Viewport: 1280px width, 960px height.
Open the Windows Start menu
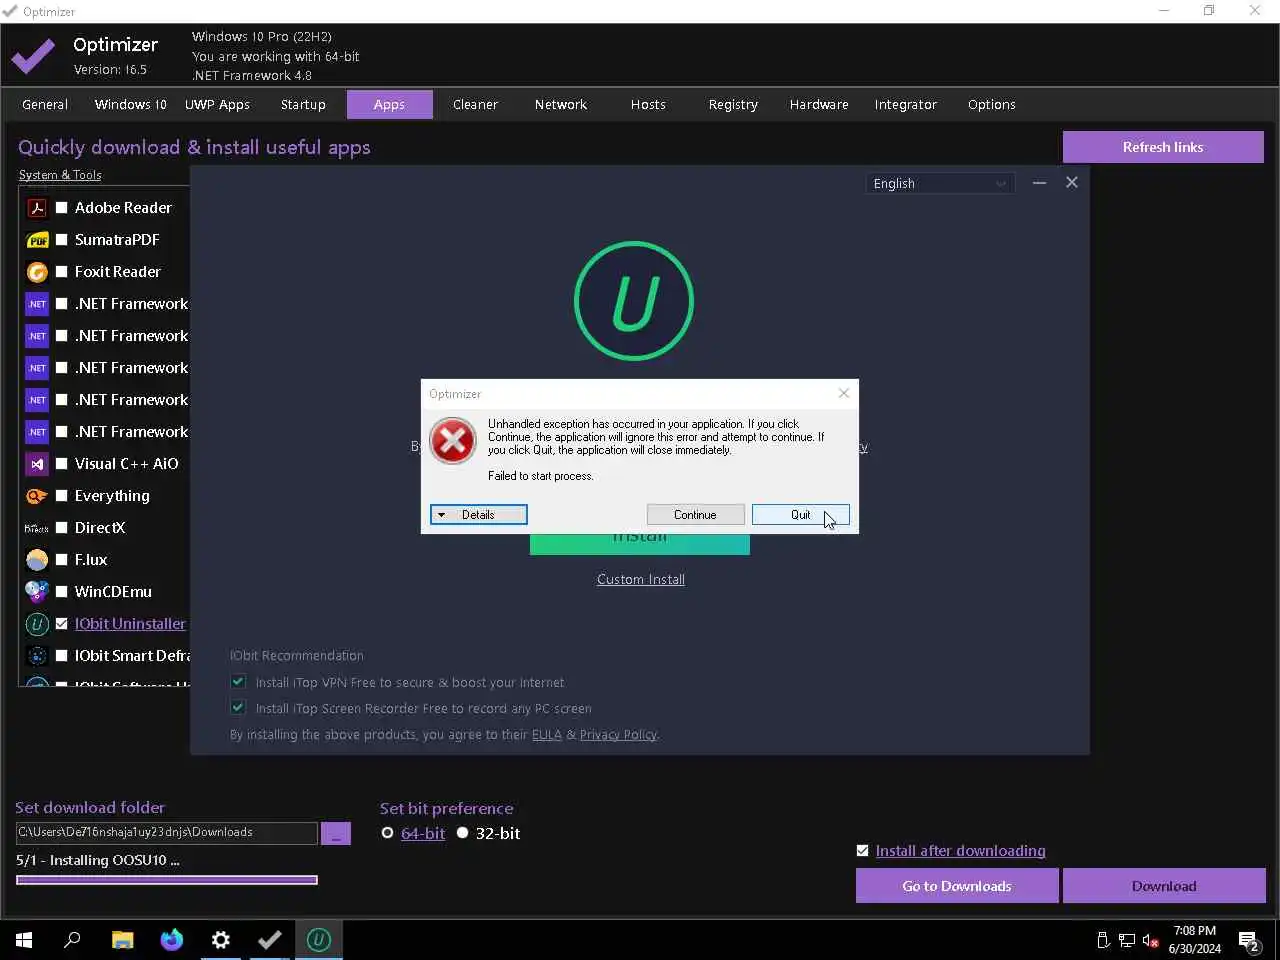24,940
